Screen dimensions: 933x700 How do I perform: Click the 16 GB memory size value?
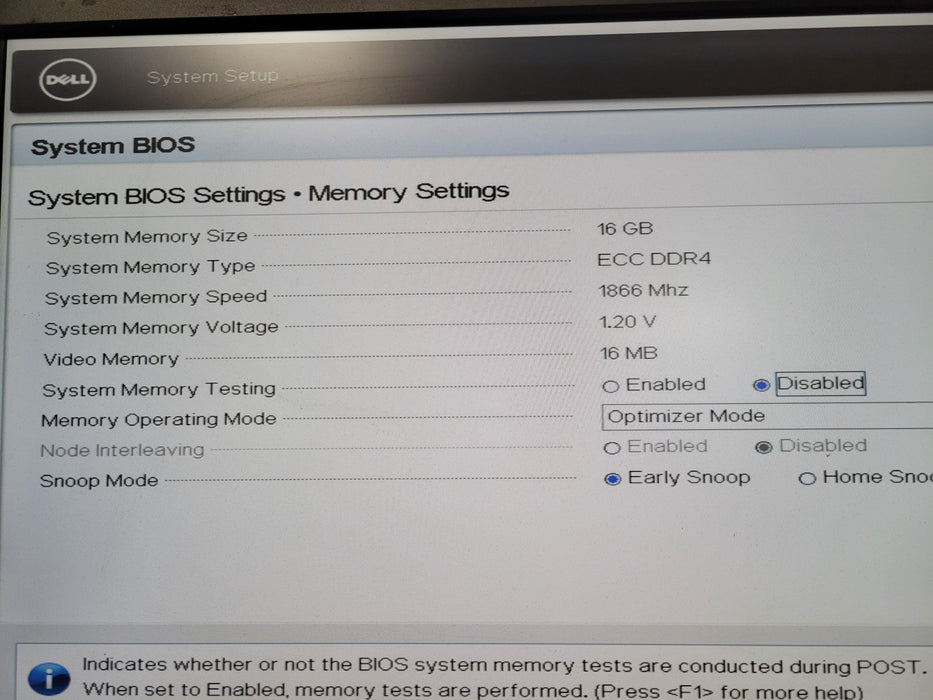coord(625,229)
